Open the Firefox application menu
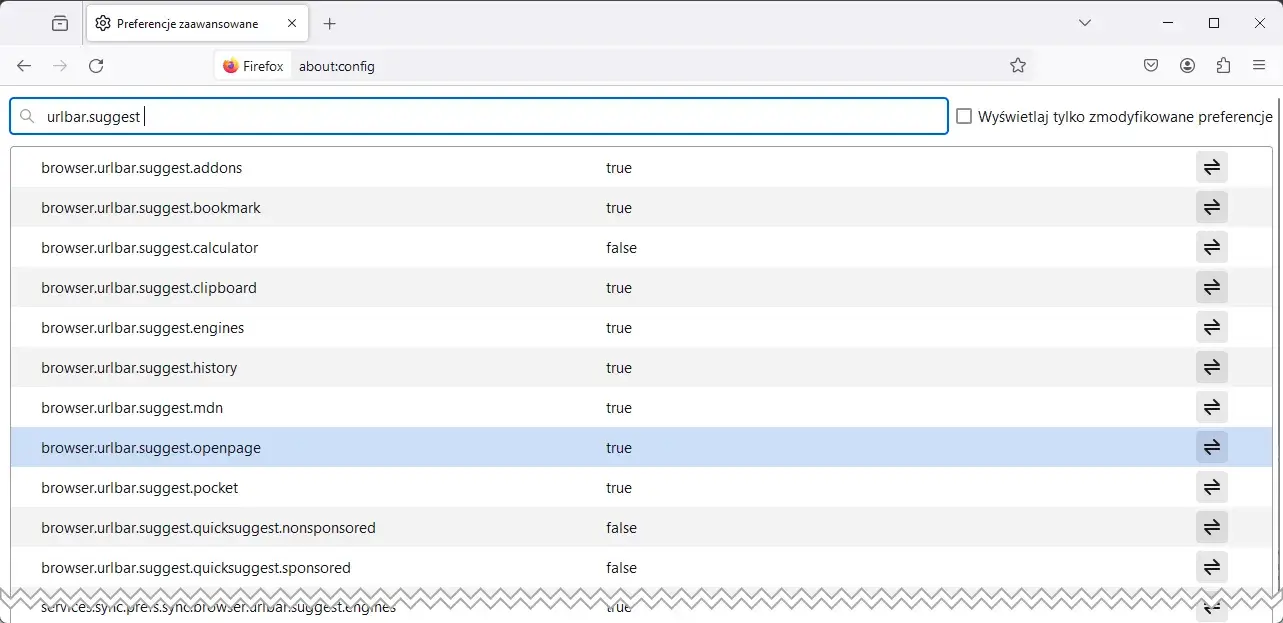The width and height of the screenshot is (1283, 623). click(x=1259, y=66)
